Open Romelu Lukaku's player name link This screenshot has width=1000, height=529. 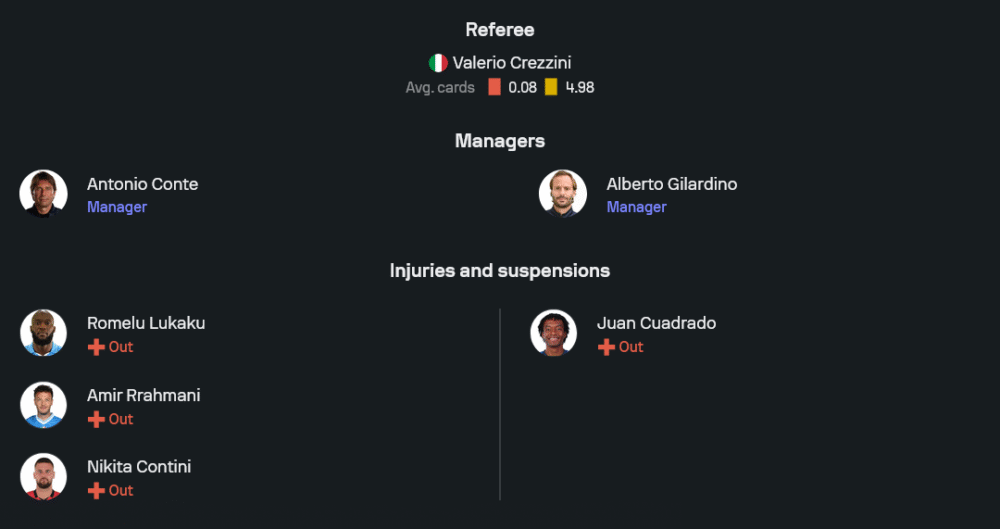pyautogui.click(x=146, y=324)
